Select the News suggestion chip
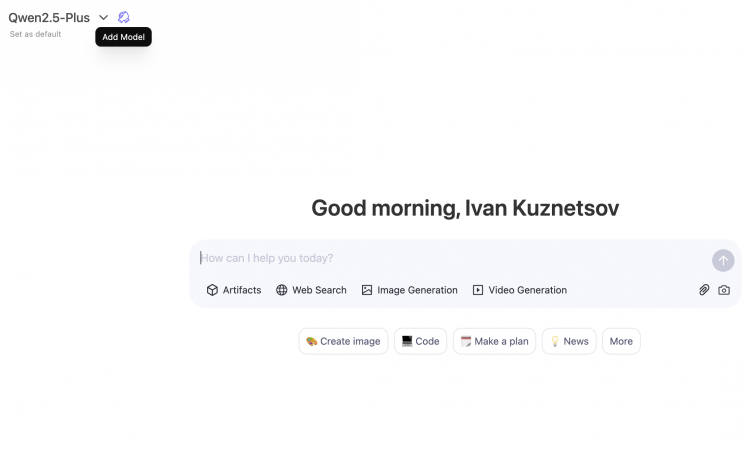Viewport: 750px width, 453px height. (x=569, y=341)
